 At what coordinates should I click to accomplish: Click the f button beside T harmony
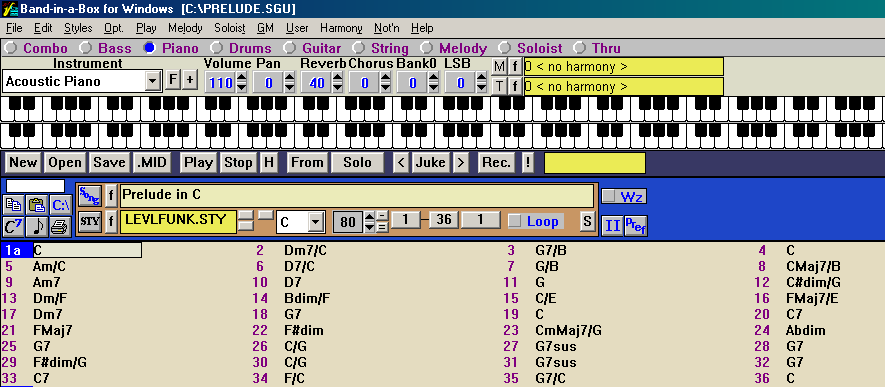pos(515,86)
